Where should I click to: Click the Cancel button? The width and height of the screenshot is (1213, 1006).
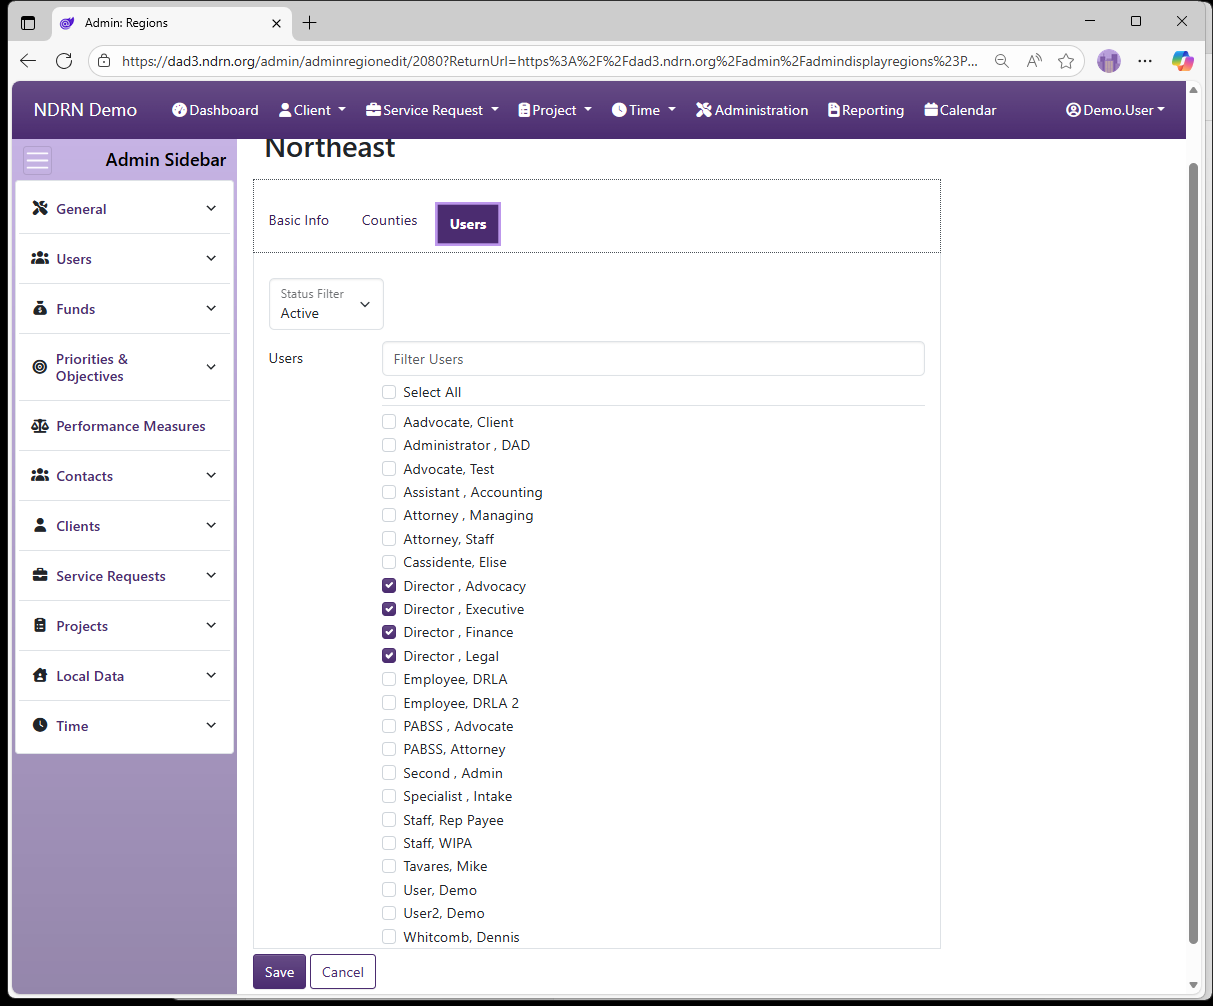tap(343, 972)
